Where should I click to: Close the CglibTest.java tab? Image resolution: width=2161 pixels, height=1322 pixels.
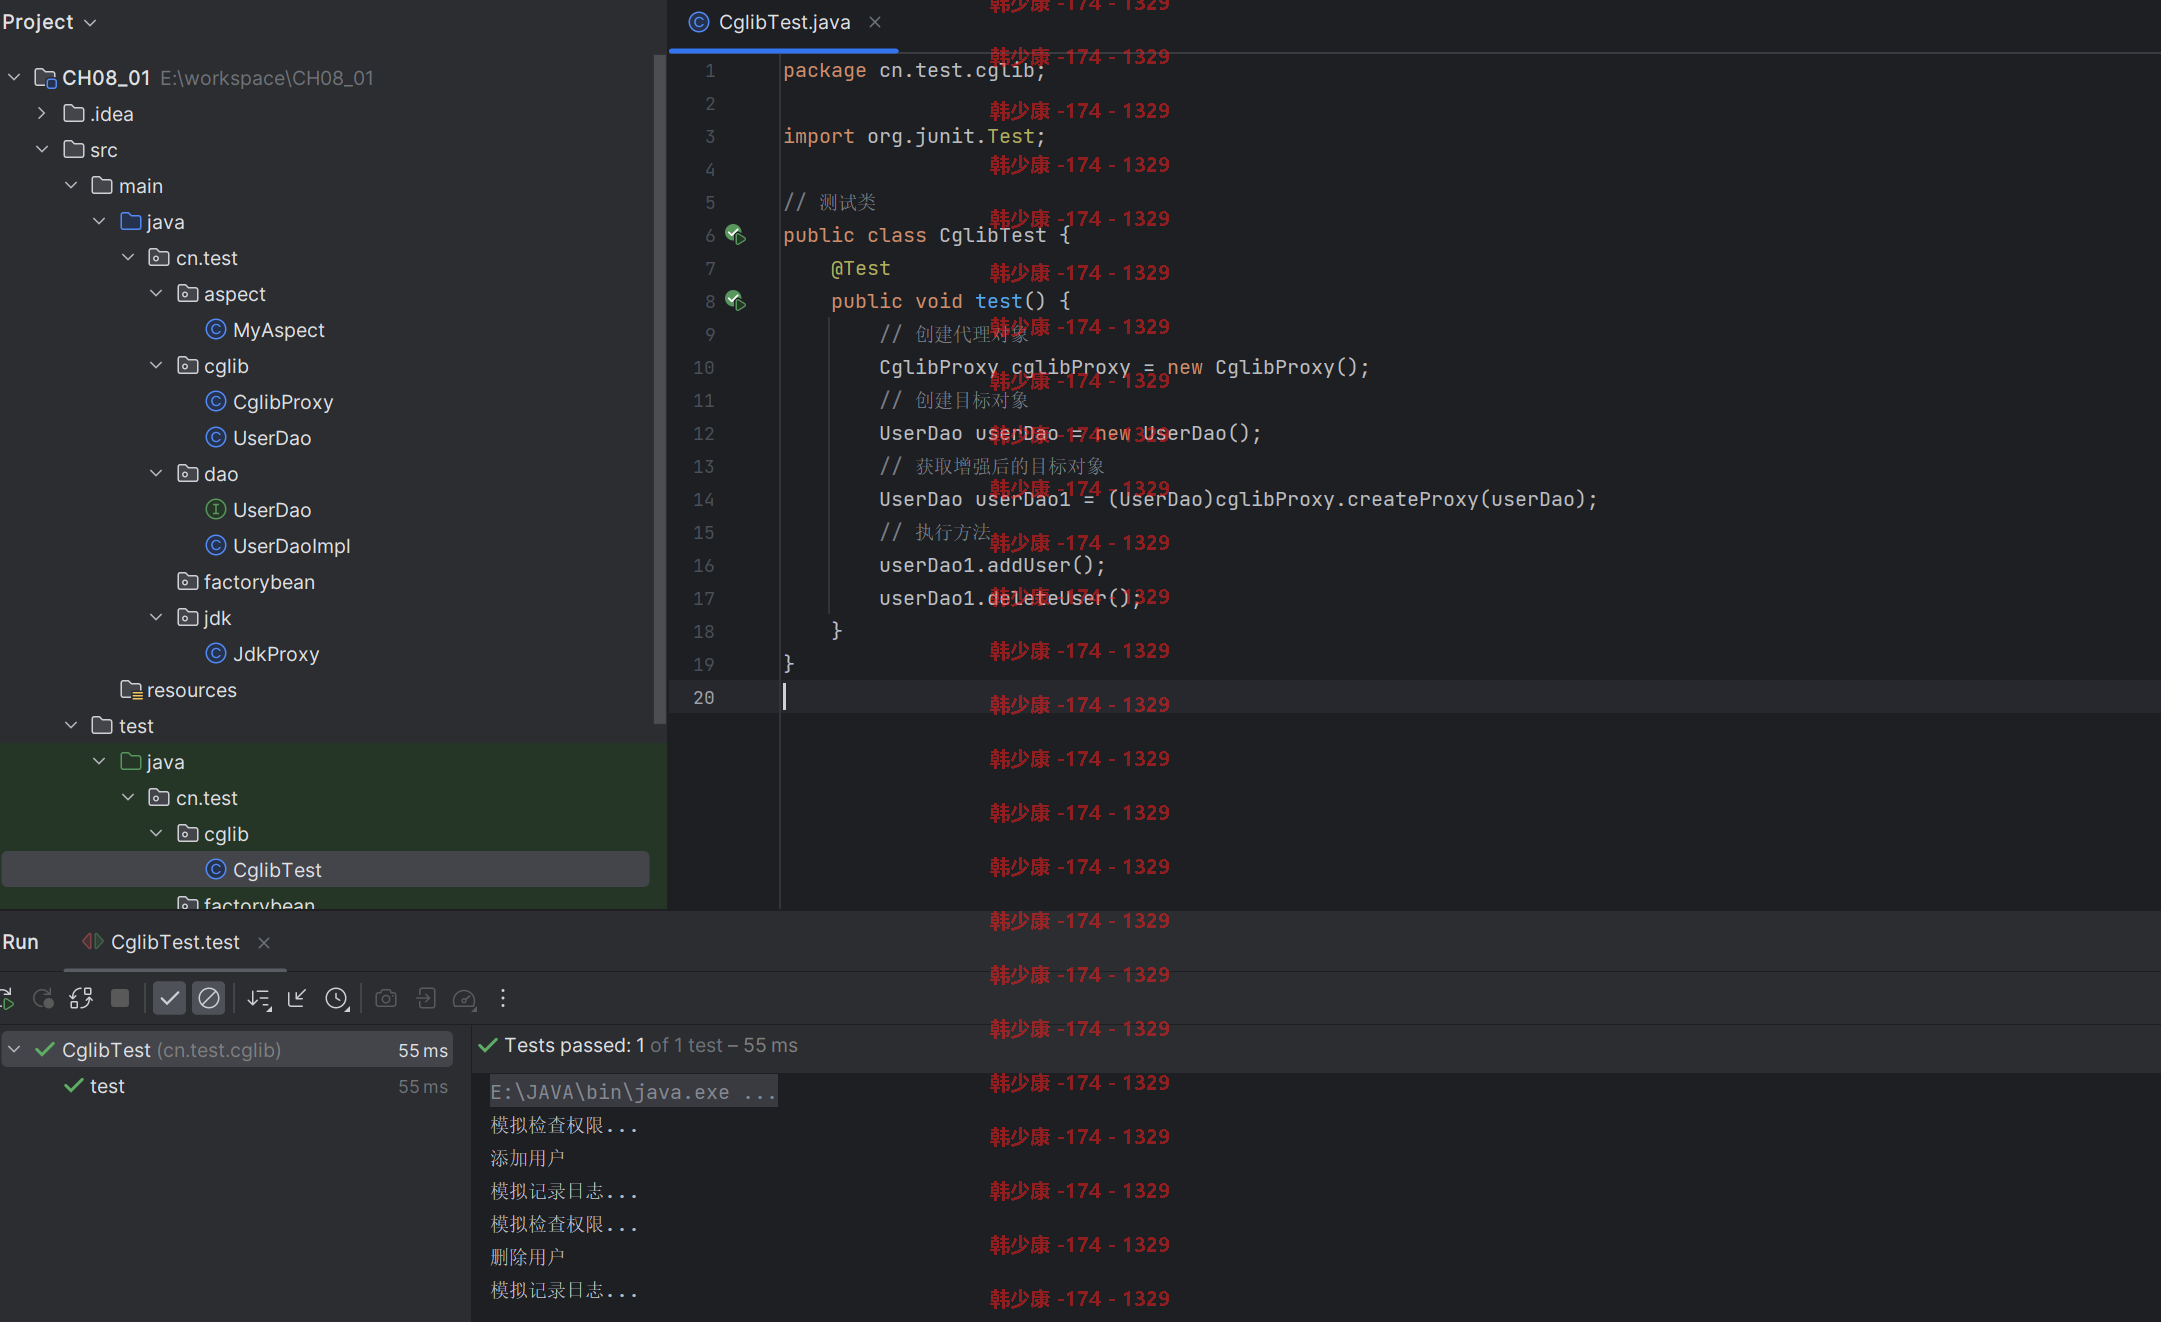click(x=875, y=22)
